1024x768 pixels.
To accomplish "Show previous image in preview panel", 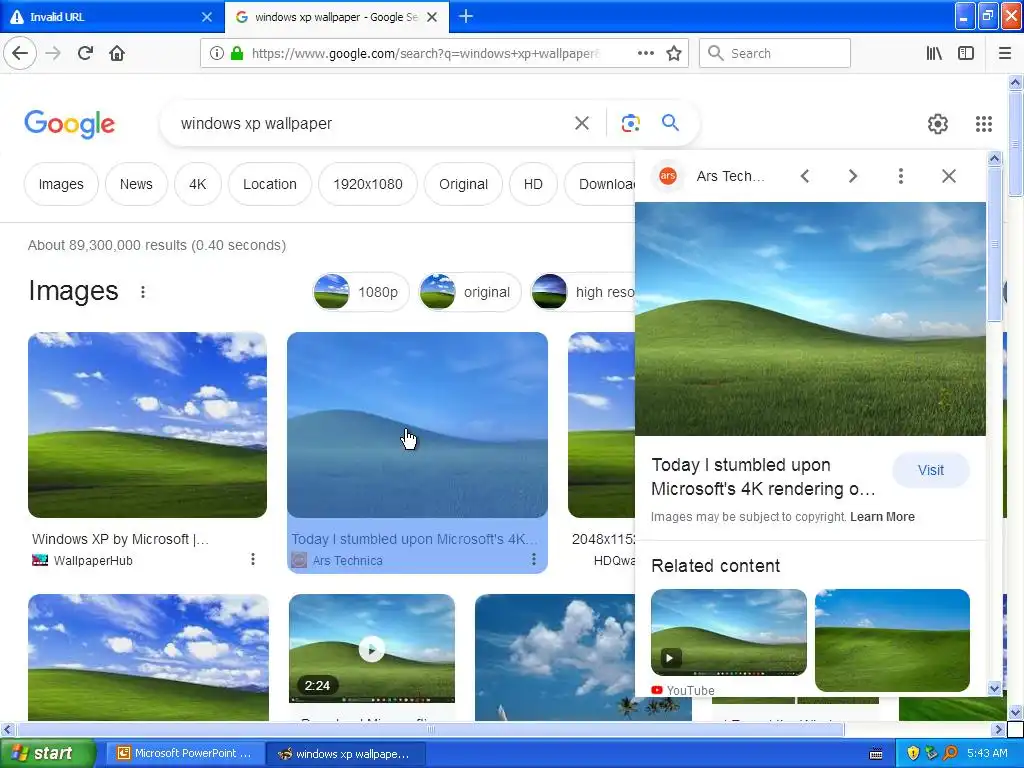I will pos(805,176).
